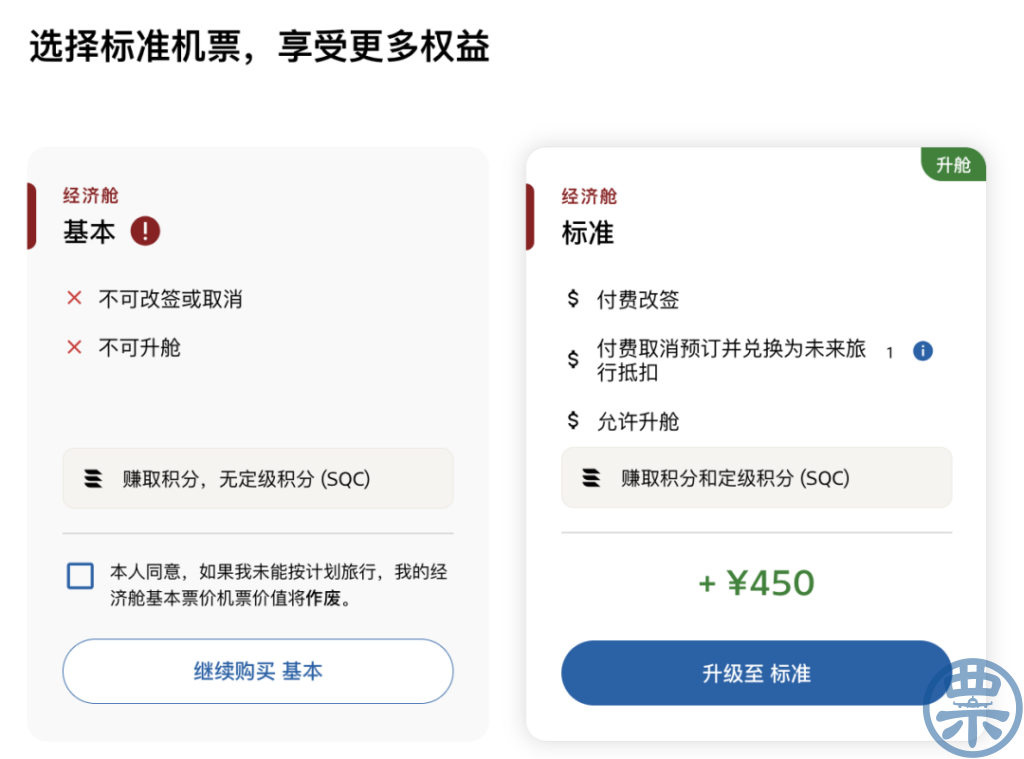Click the dollar icon beside 付费取消预订并兑换

click(x=573, y=359)
